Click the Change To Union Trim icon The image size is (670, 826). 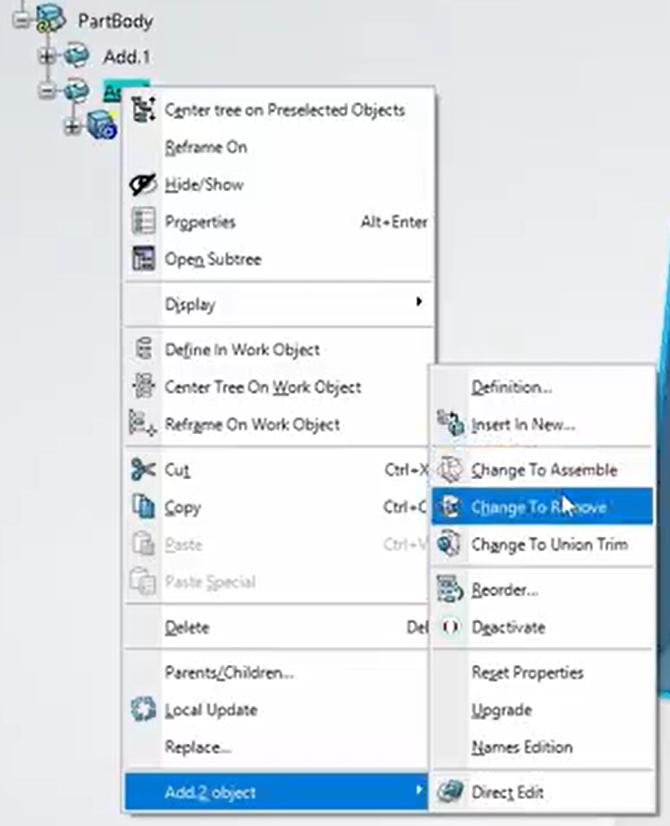coord(449,544)
